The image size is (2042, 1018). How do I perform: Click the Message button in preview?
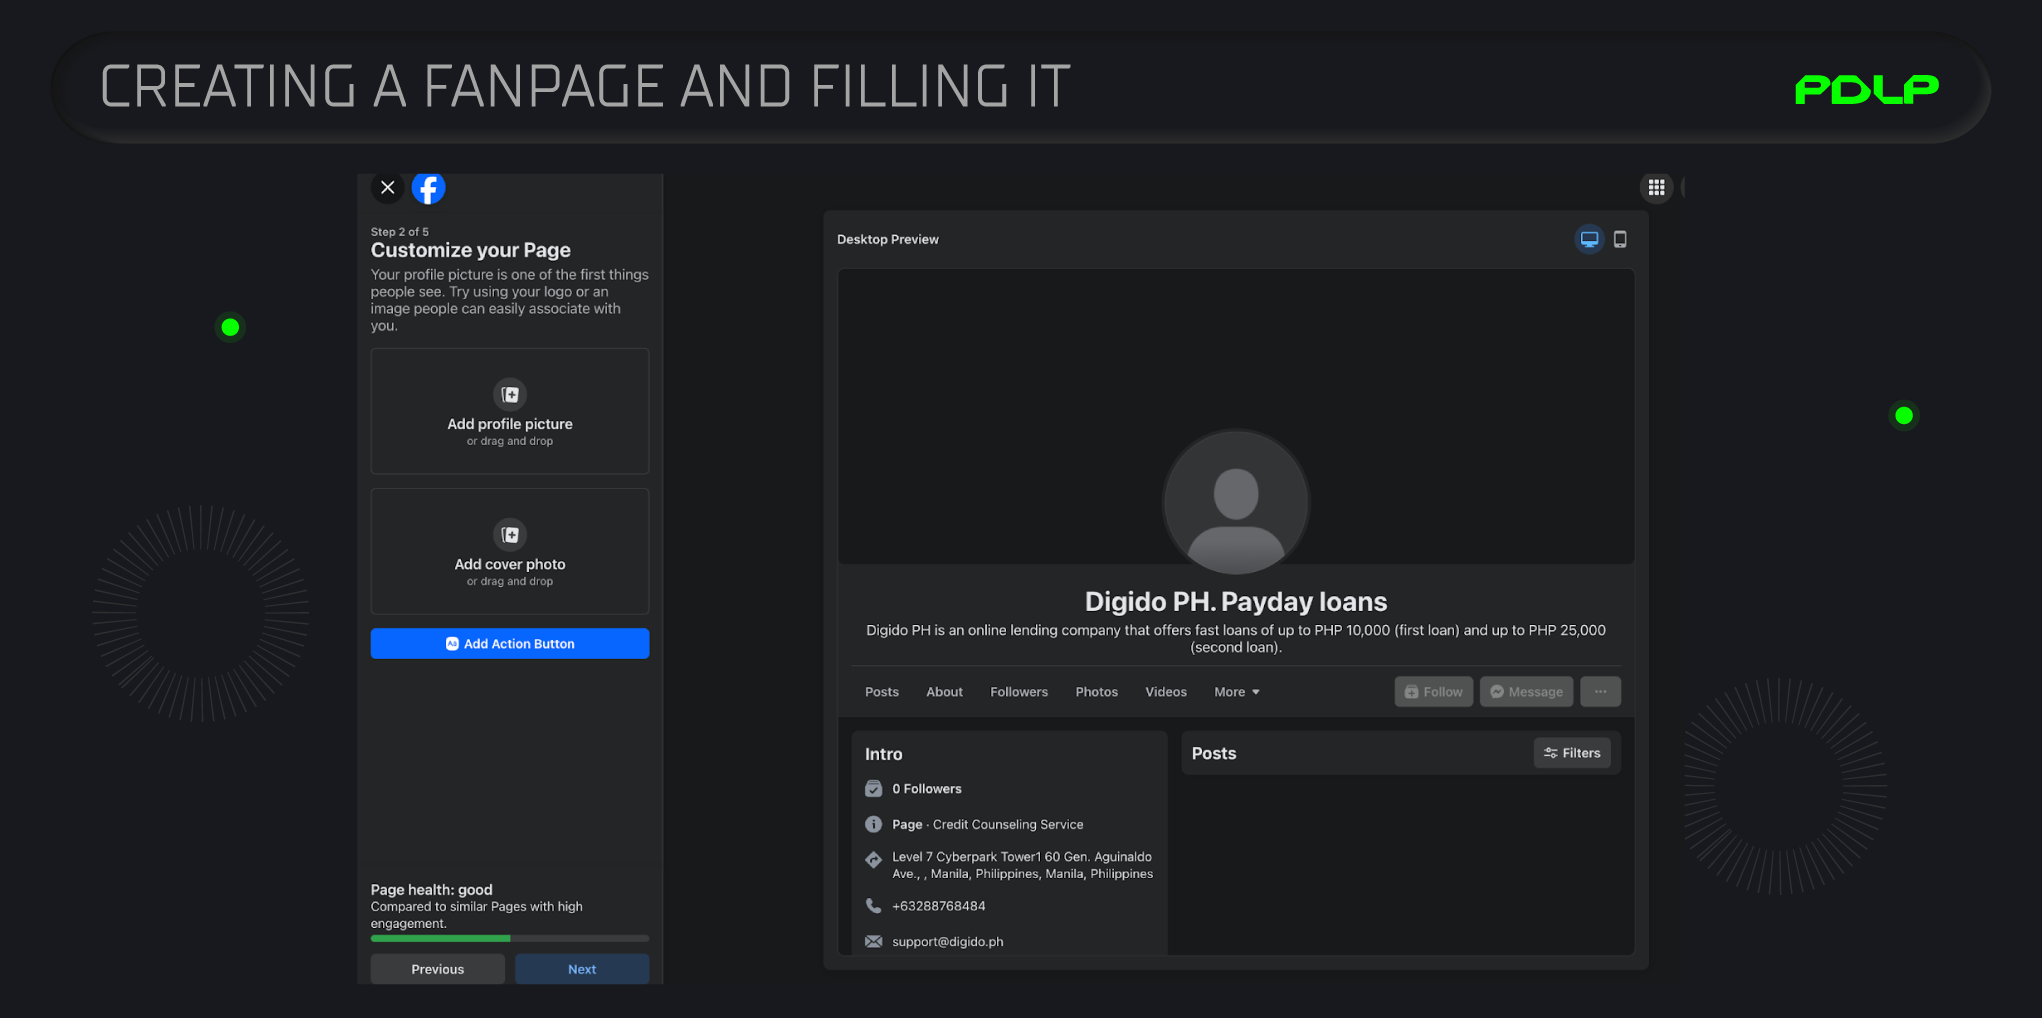(1527, 692)
